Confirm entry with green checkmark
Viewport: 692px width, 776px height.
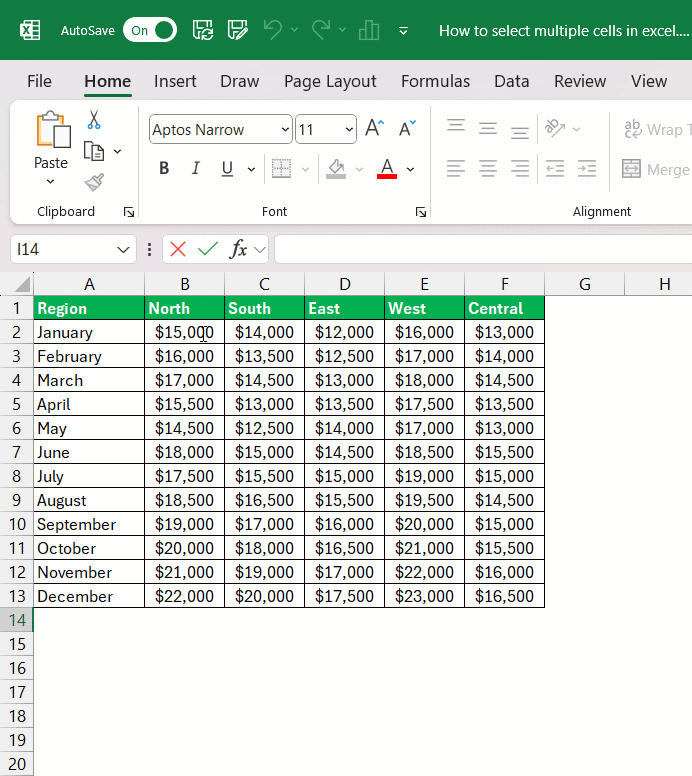click(x=208, y=249)
